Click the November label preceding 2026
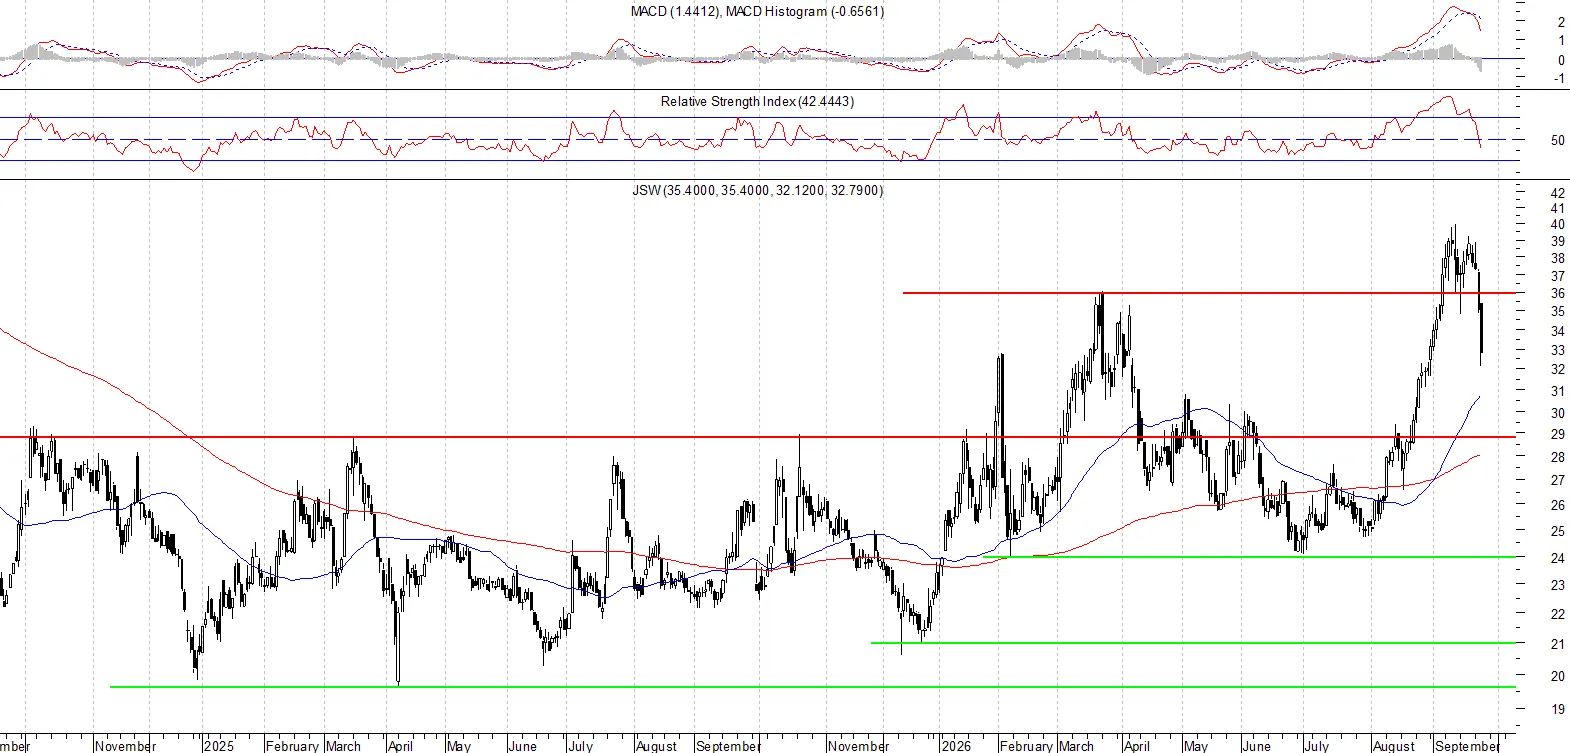1570x753 pixels. (858, 745)
